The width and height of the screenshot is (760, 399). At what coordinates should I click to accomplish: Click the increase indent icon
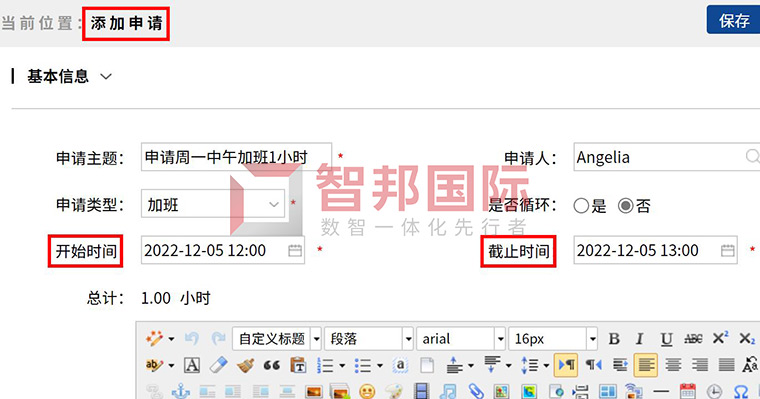point(620,365)
